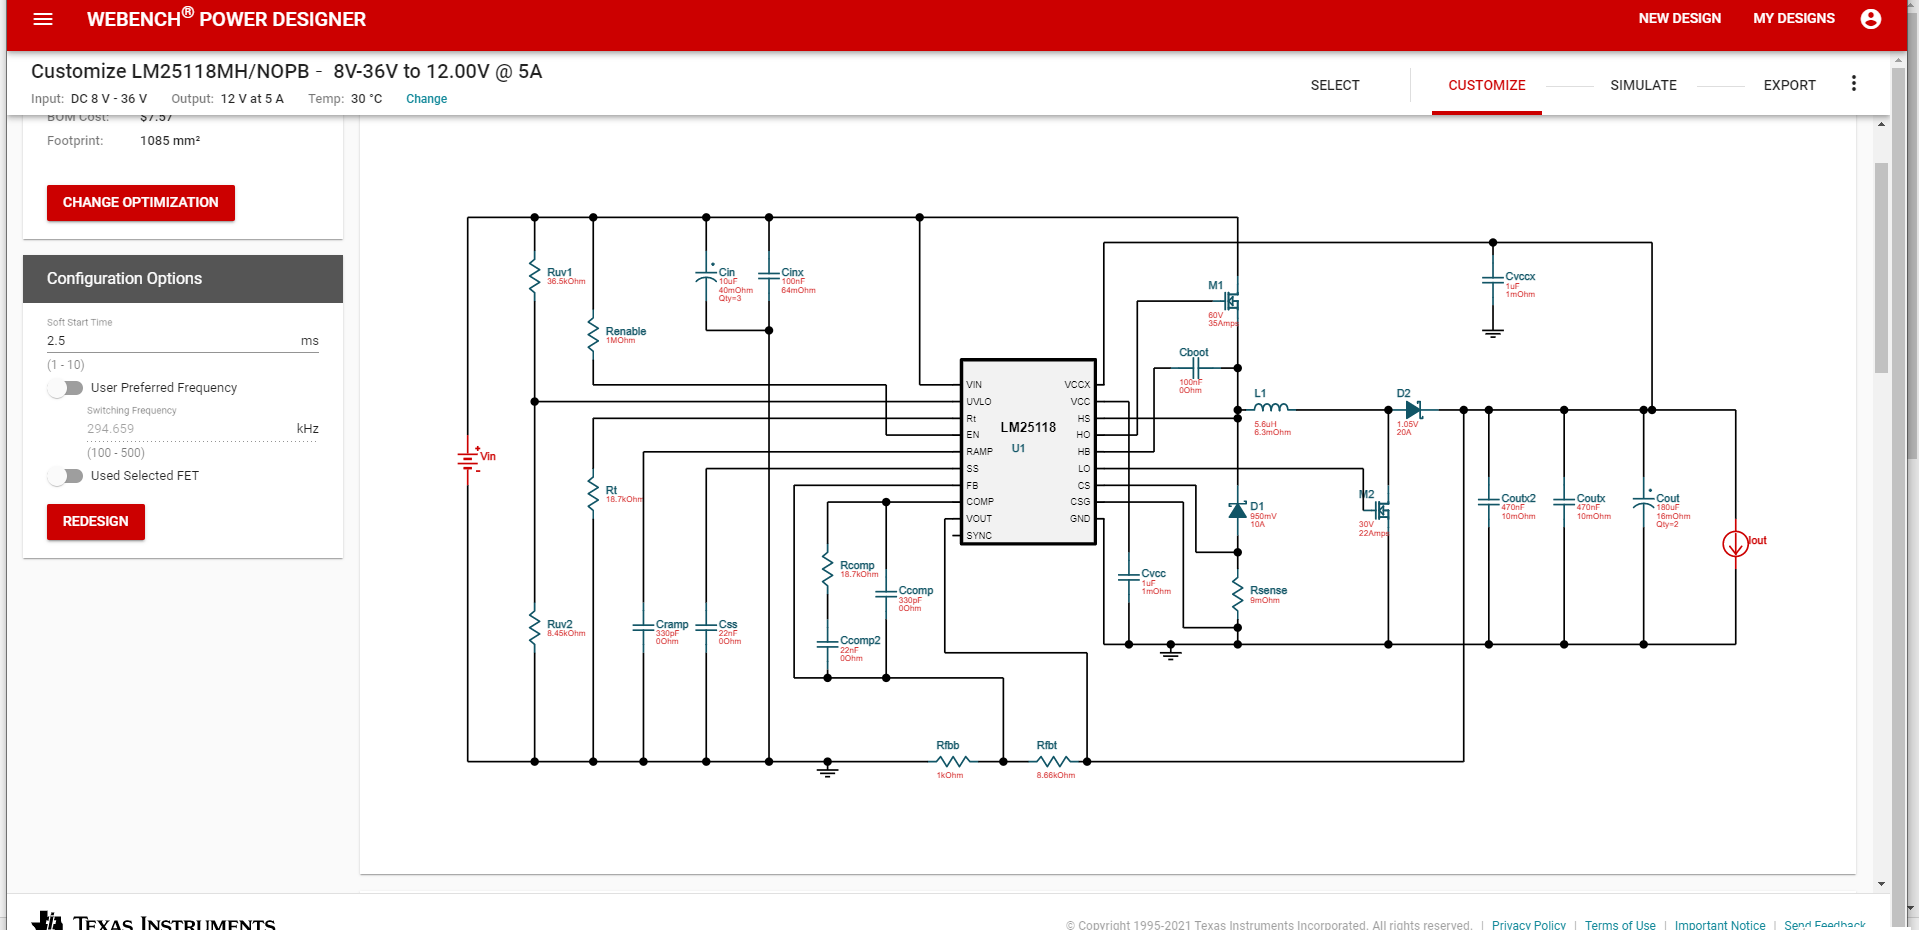Select the Cramp capacitor symbol

(643, 628)
